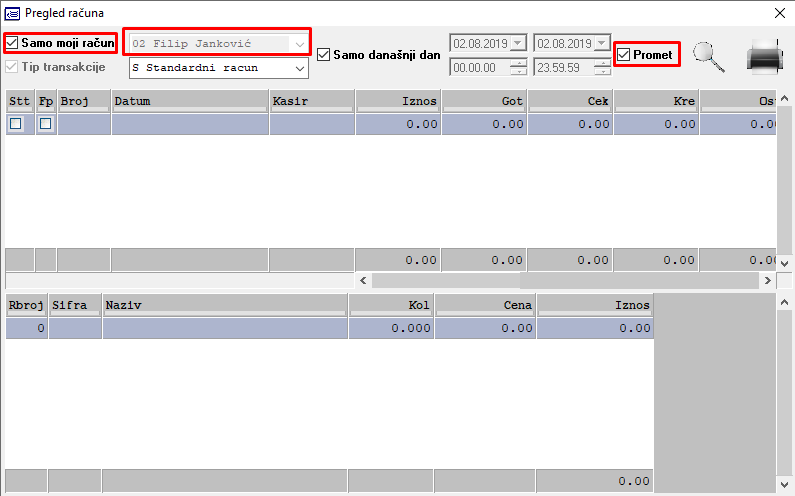Check the Fp column checkbox in first row
The height and width of the screenshot is (496, 795).
45,124
